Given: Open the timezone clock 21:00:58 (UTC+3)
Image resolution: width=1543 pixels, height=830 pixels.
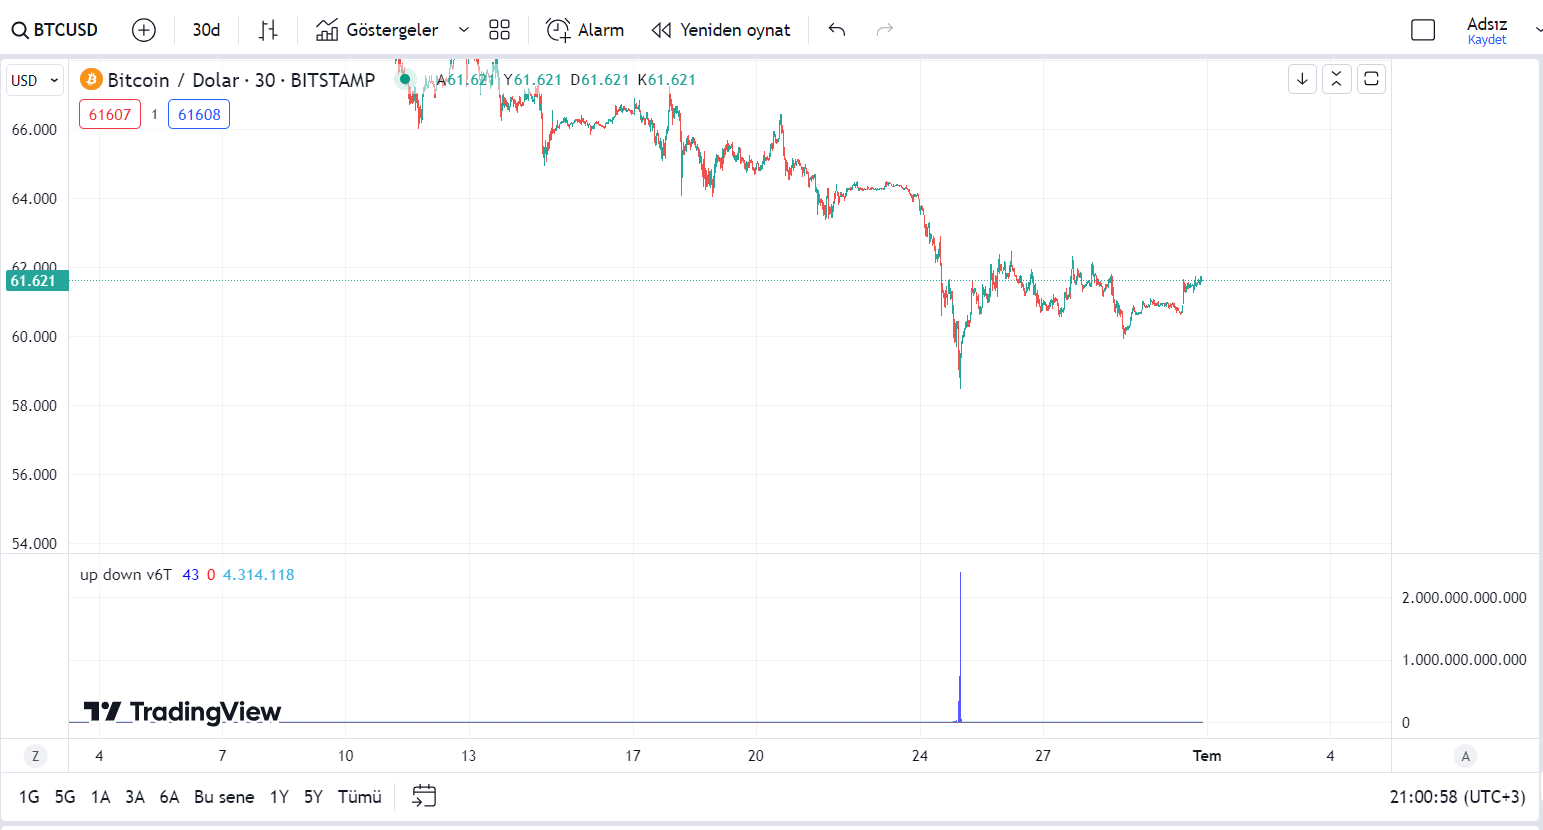Looking at the screenshot, I should click(1457, 797).
